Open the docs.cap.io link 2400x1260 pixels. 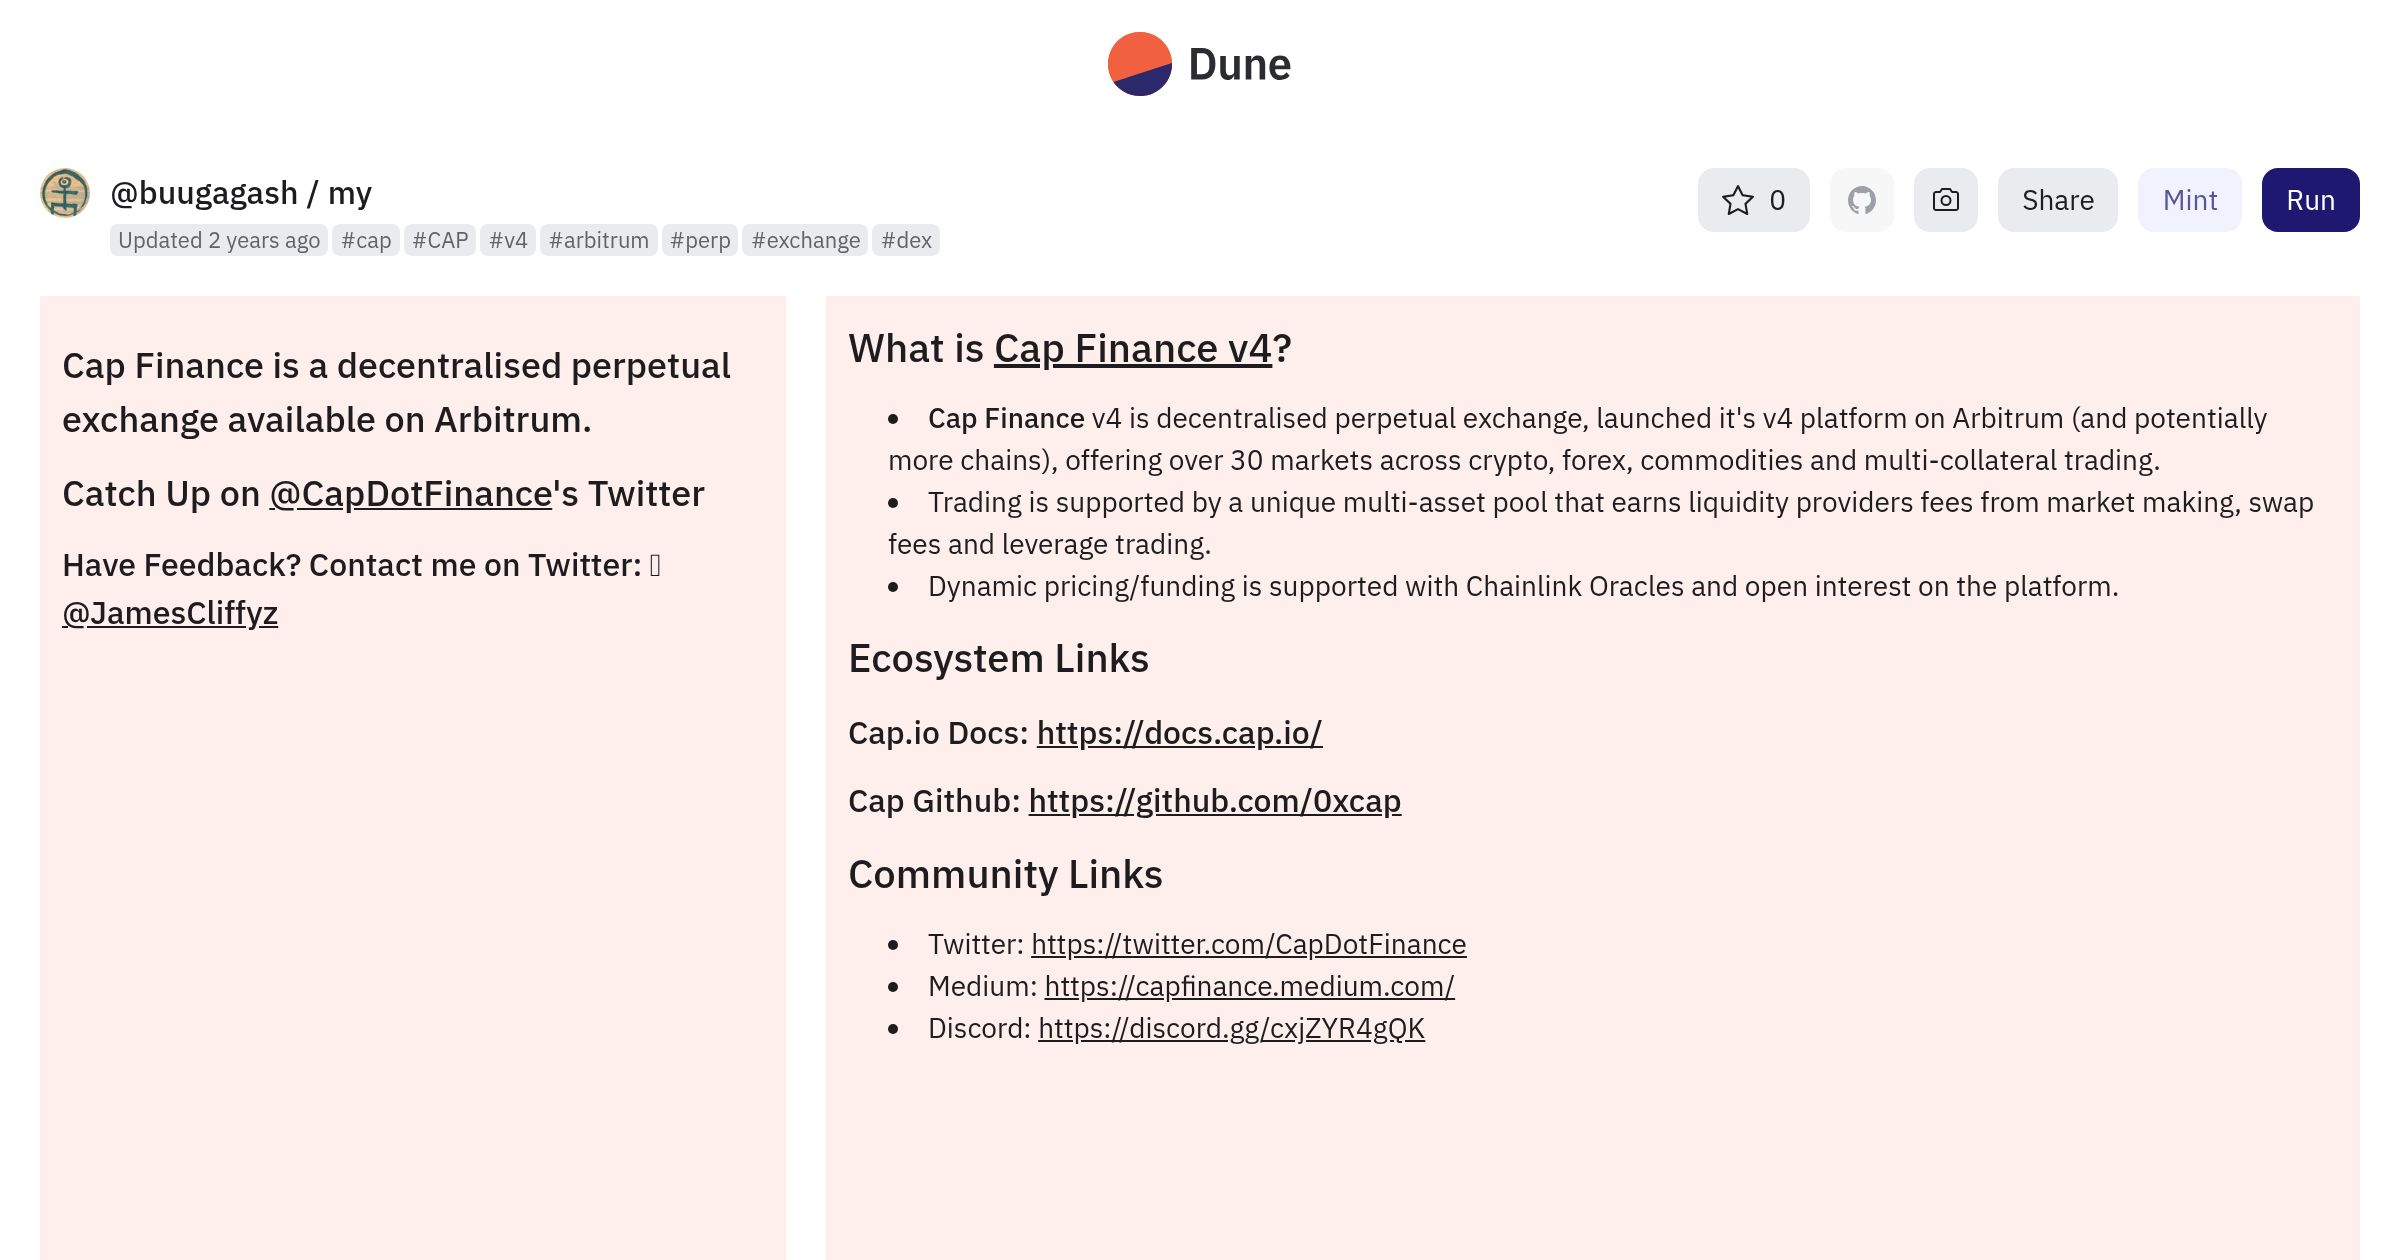[x=1179, y=733]
